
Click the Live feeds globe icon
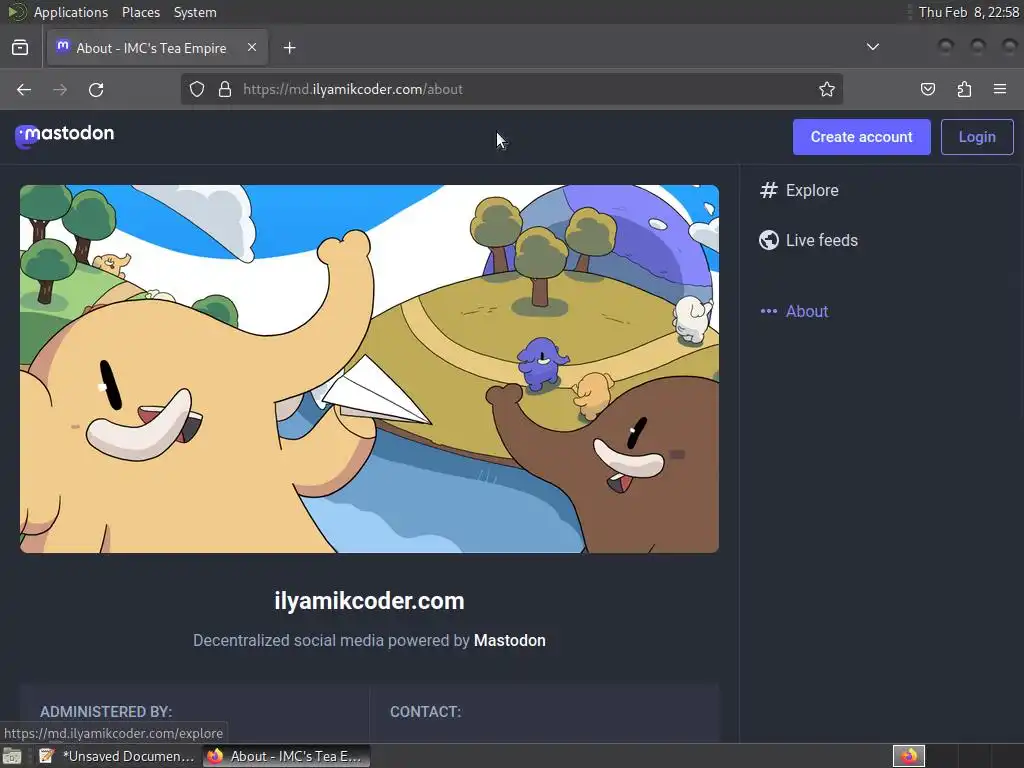click(769, 240)
